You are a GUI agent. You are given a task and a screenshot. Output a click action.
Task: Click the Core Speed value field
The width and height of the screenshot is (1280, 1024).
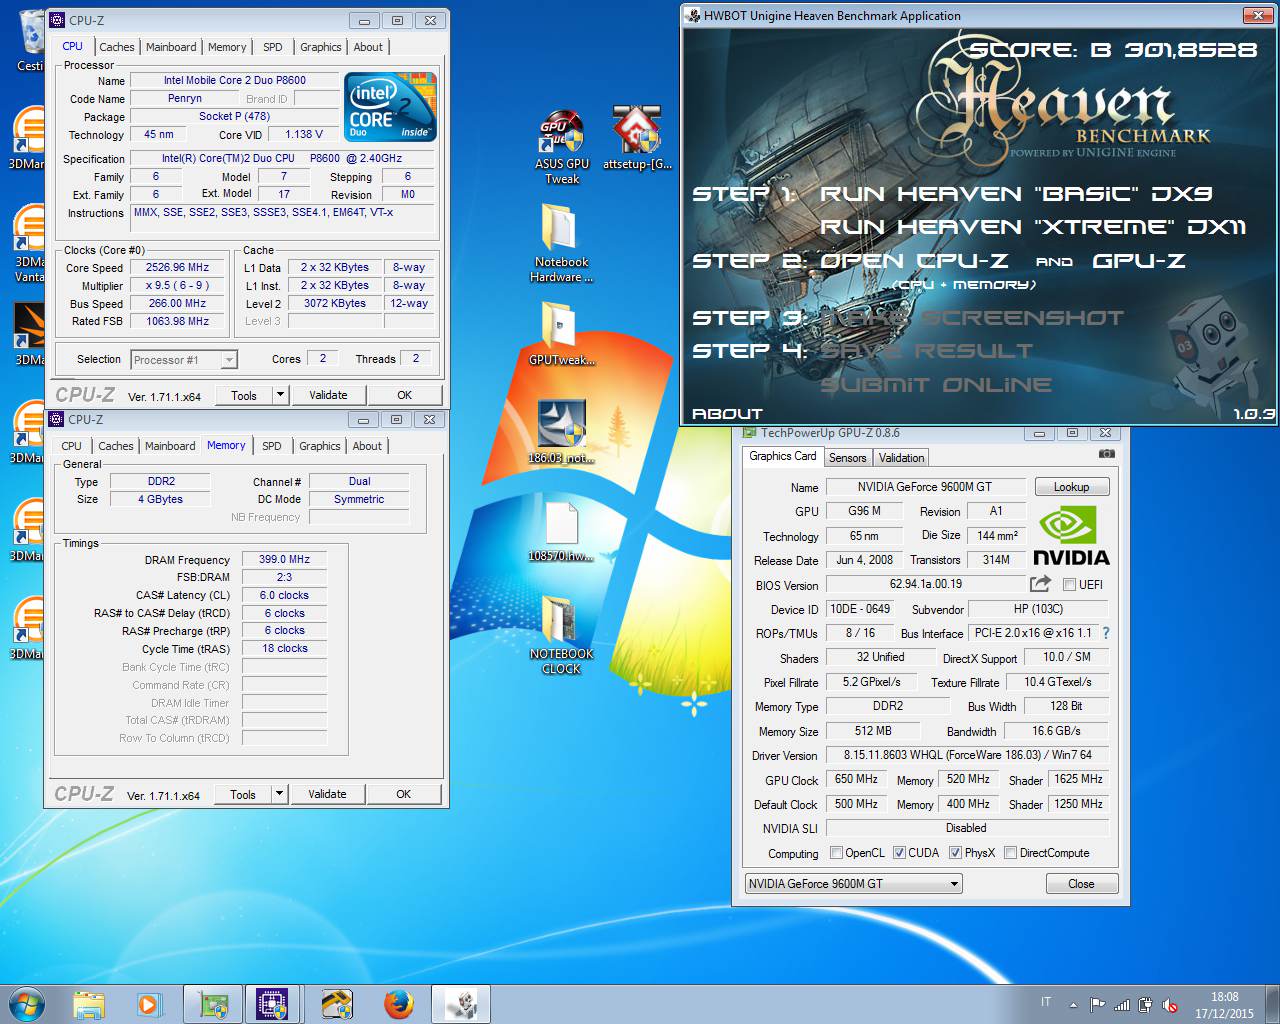[x=178, y=268]
